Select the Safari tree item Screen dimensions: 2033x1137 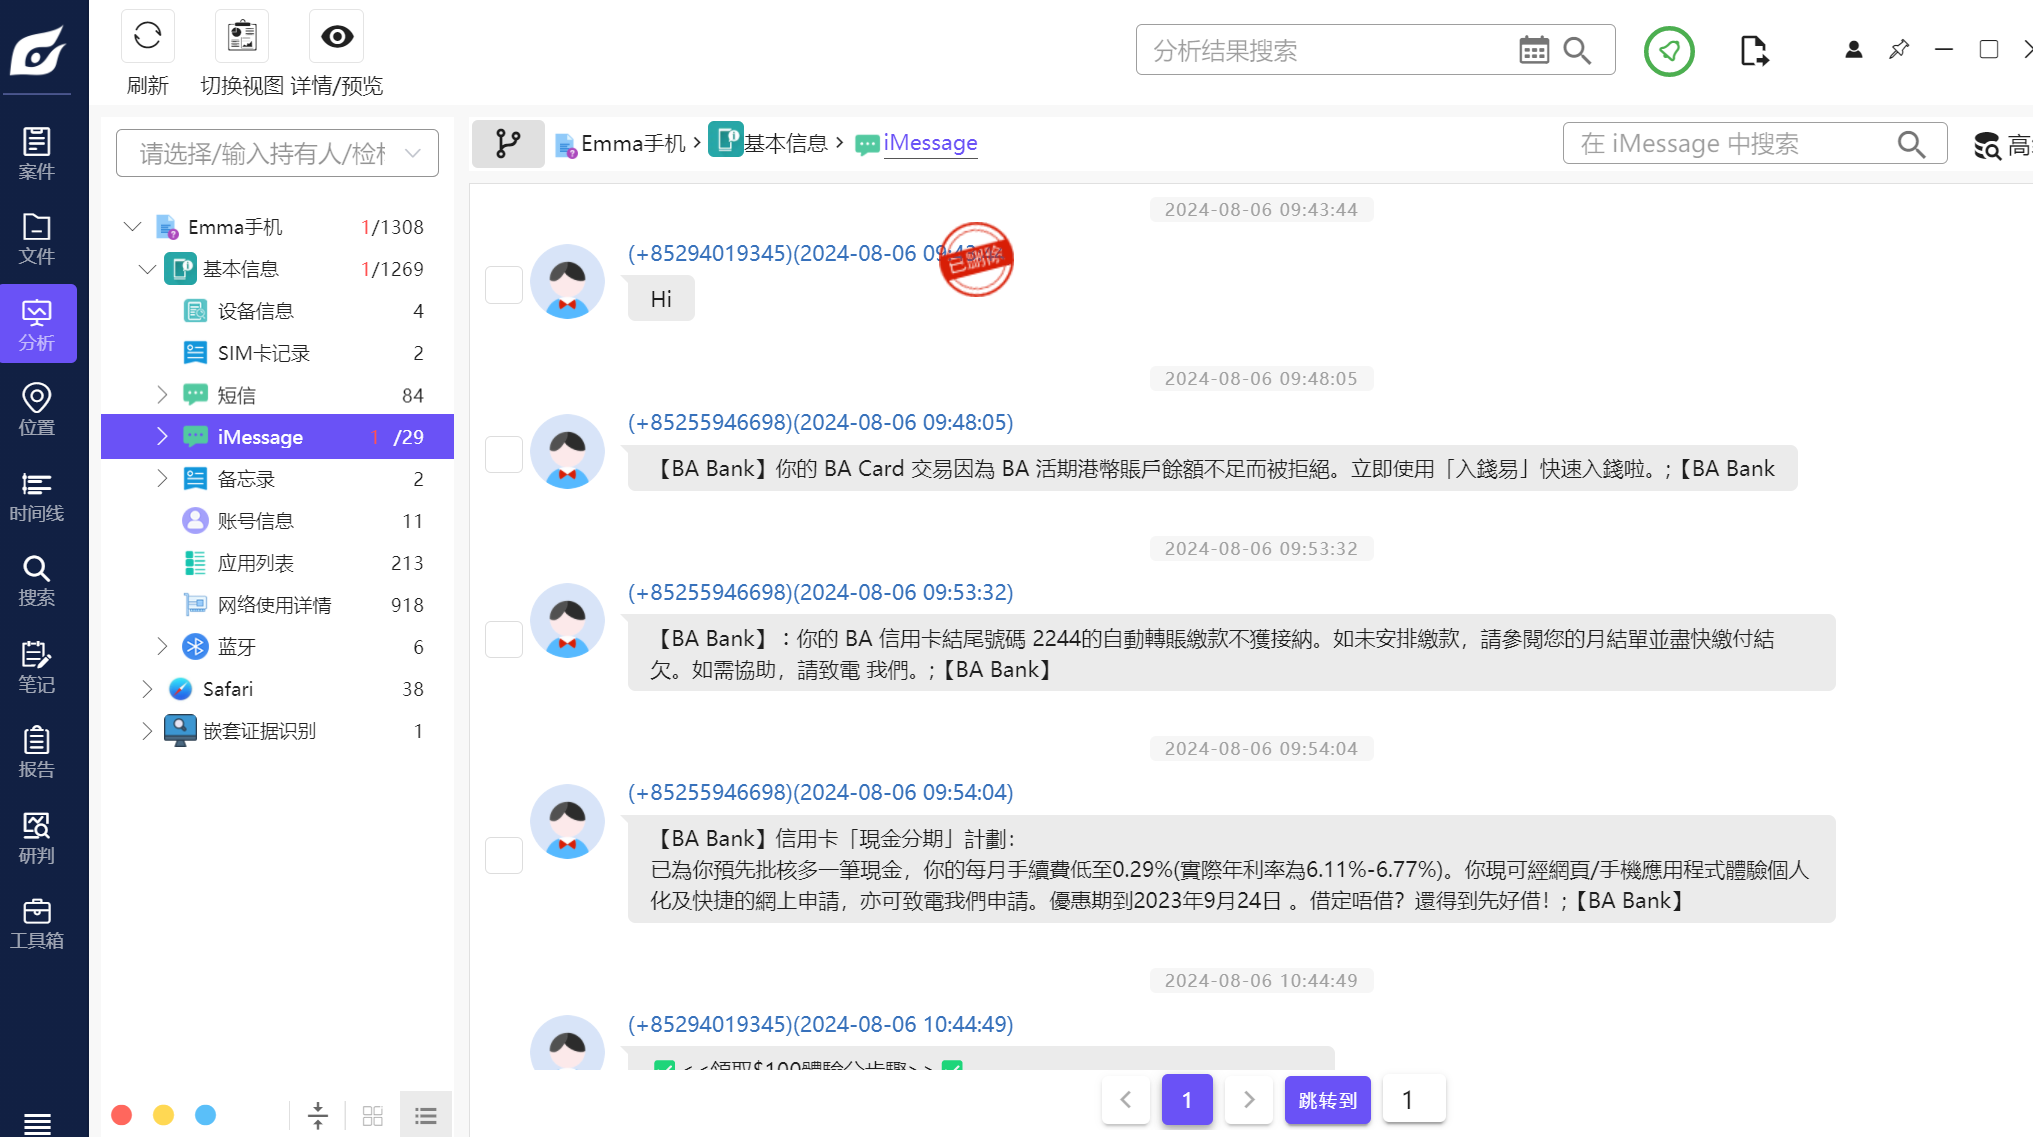(228, 689)
